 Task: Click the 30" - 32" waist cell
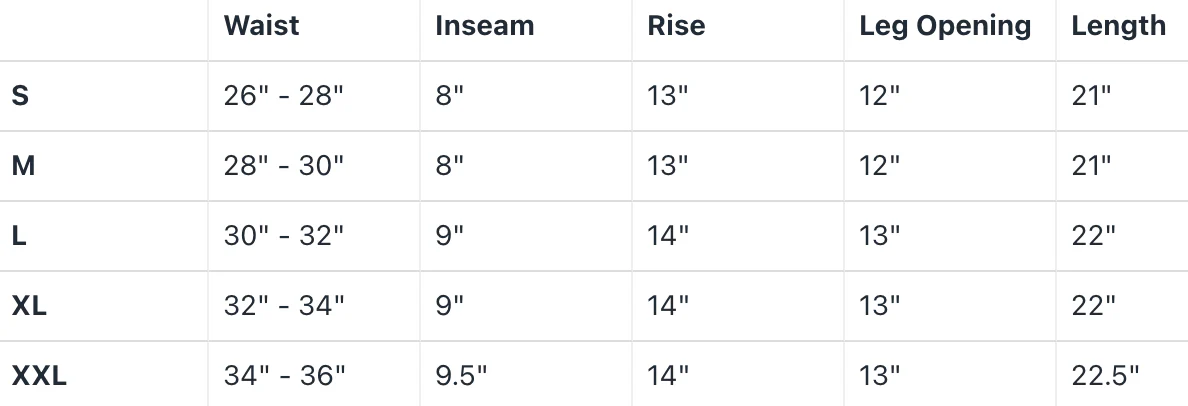[x=284, y=236]
